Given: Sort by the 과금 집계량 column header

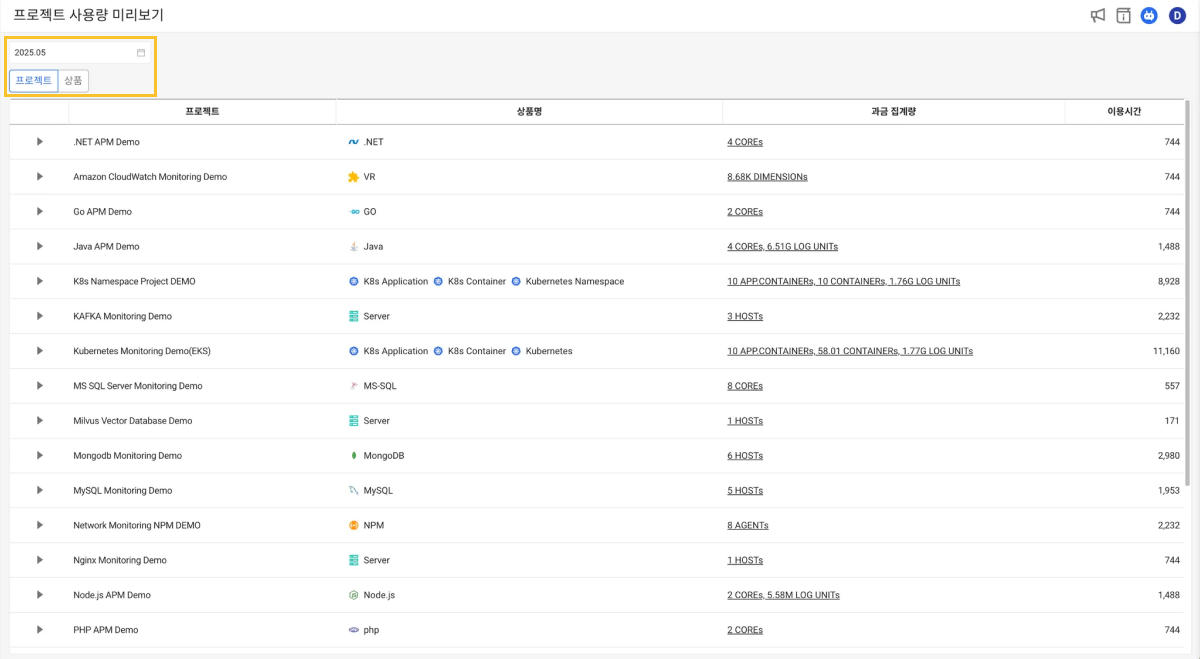Looking at the screenshot, I should pyautogui.click(x=893, y=112).
